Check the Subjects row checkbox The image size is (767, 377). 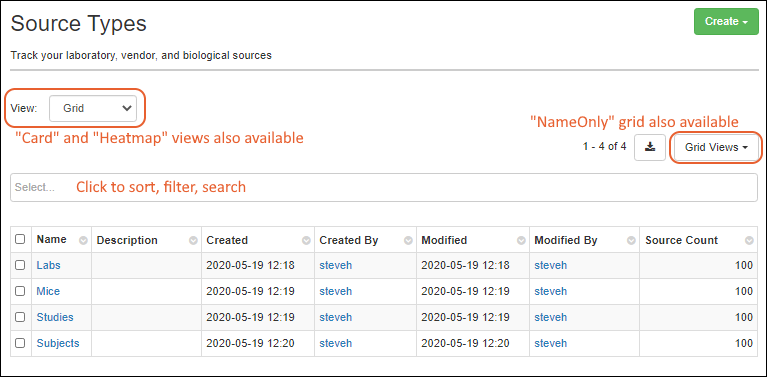pyautogui.click(x=20, y=343)
